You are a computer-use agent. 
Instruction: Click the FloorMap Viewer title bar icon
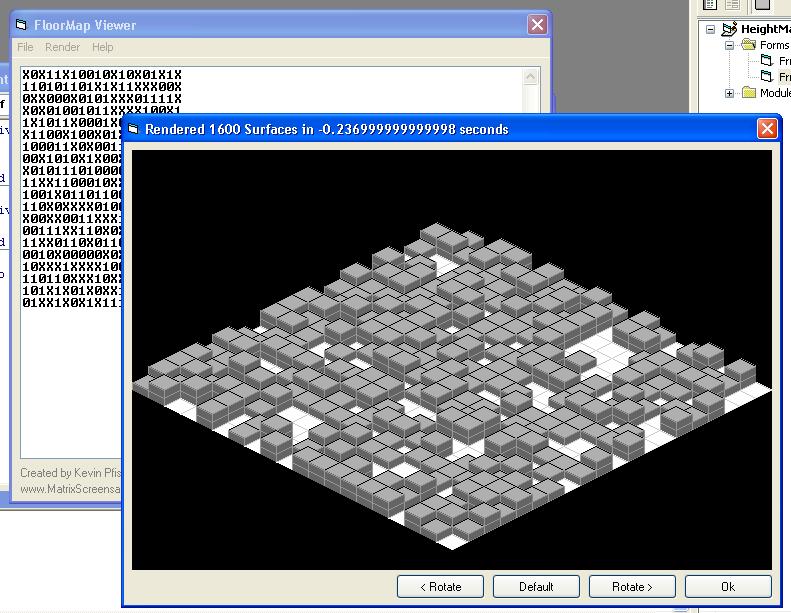[x=21, y=25]
